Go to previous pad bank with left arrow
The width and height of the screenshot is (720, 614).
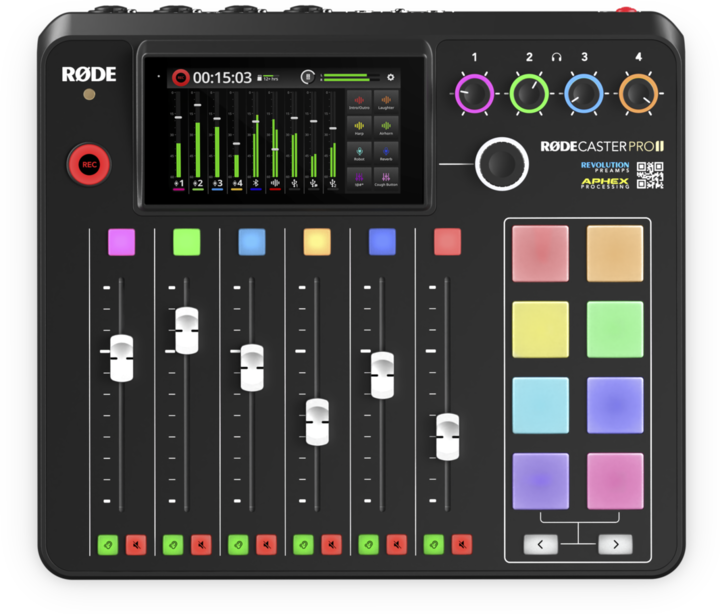click(540, 545)
